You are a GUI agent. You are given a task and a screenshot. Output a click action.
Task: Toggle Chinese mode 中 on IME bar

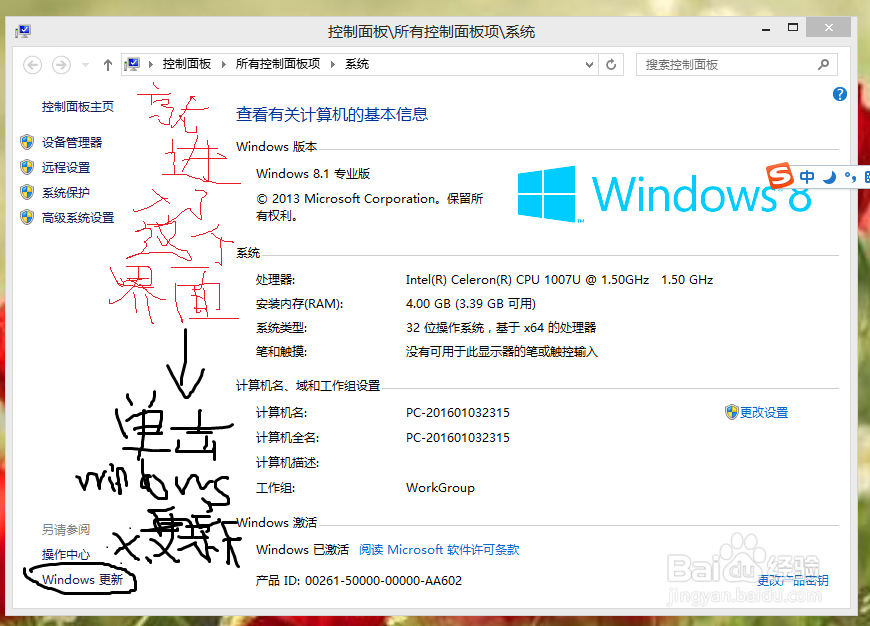807,177
